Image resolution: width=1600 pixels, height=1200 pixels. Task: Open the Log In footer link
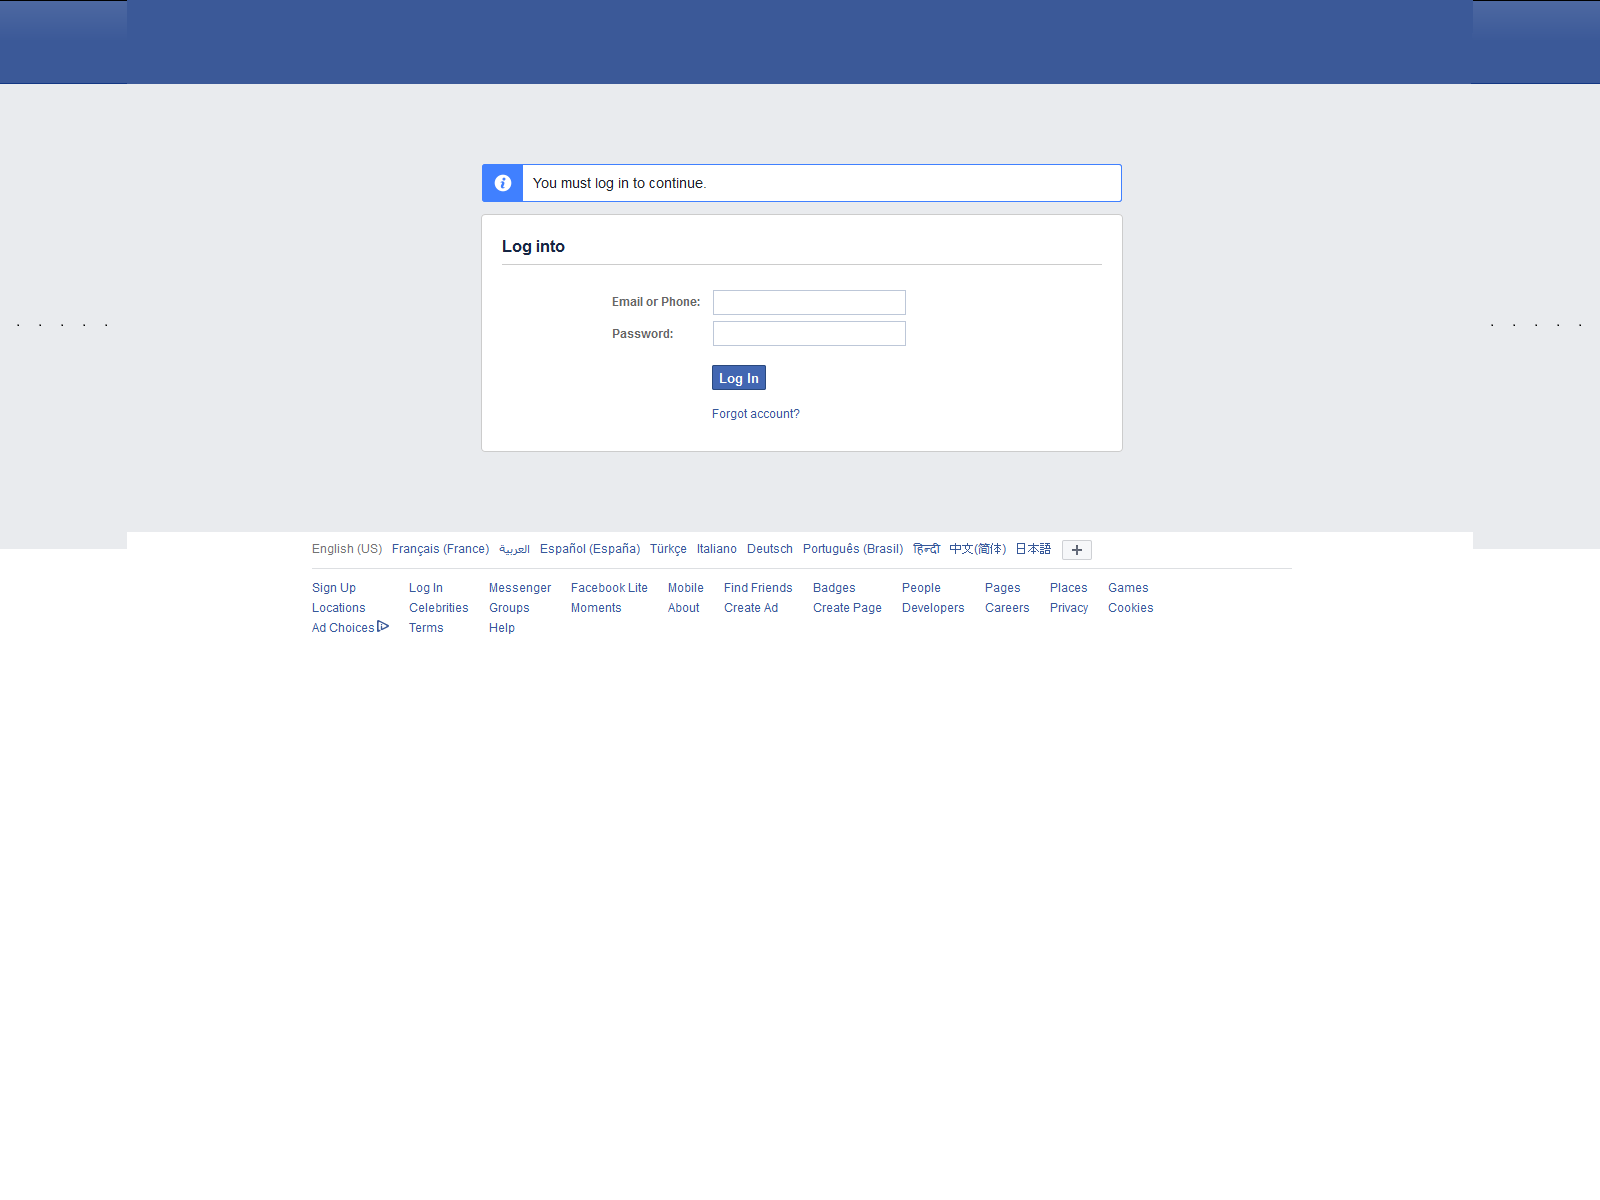[426, 588]
